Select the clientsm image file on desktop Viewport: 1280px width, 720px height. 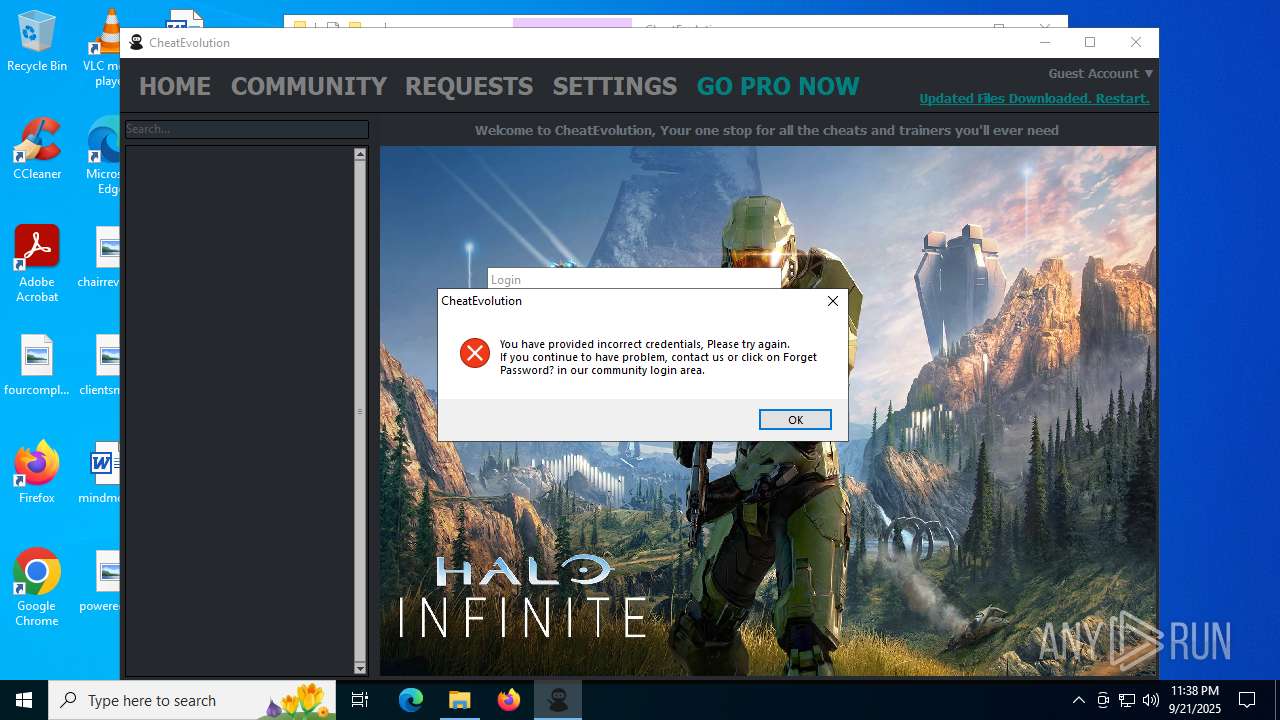click(101, 365)
